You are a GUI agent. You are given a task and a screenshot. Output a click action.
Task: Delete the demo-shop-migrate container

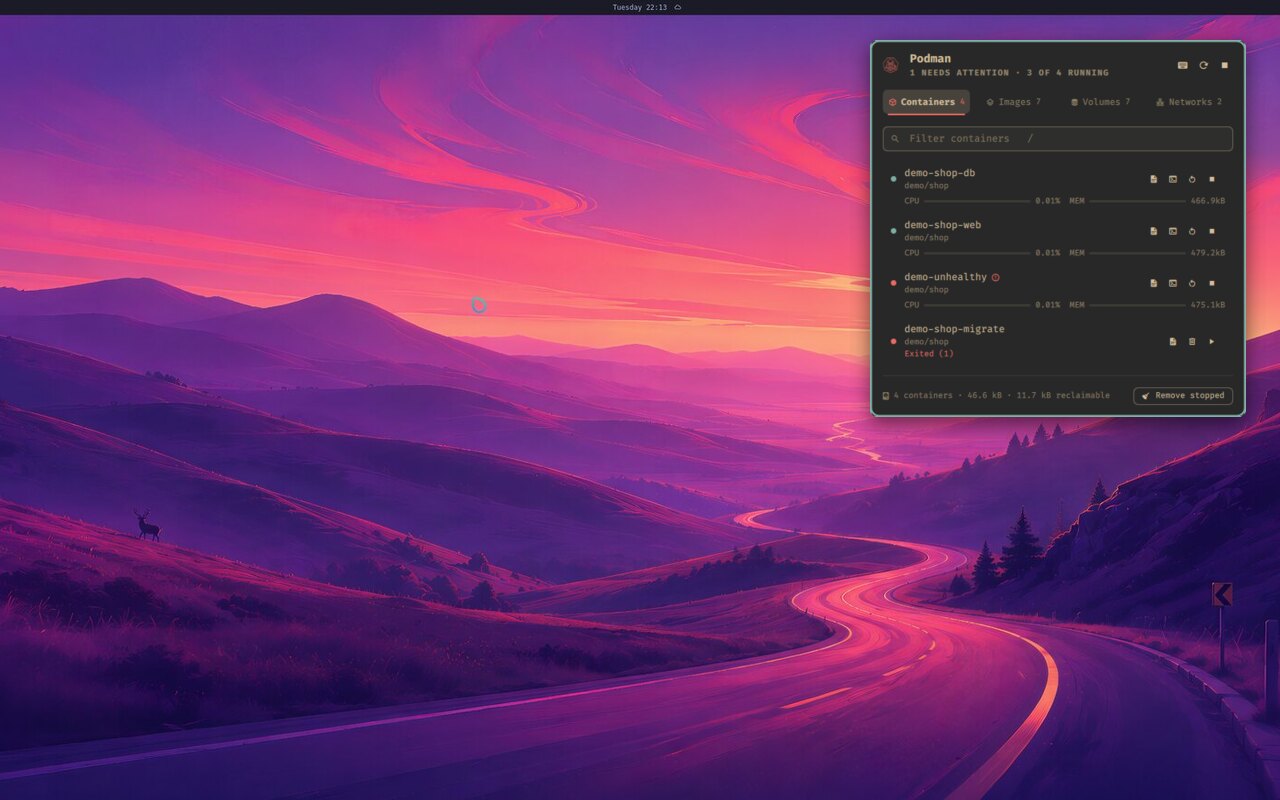click(x=1192, y=341)
